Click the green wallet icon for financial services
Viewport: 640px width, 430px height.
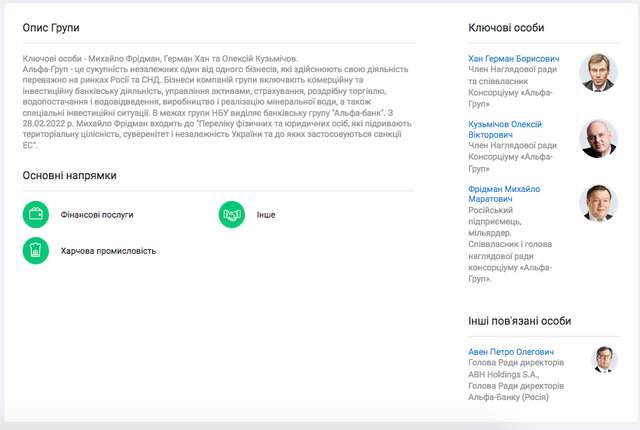click(35, 214)
